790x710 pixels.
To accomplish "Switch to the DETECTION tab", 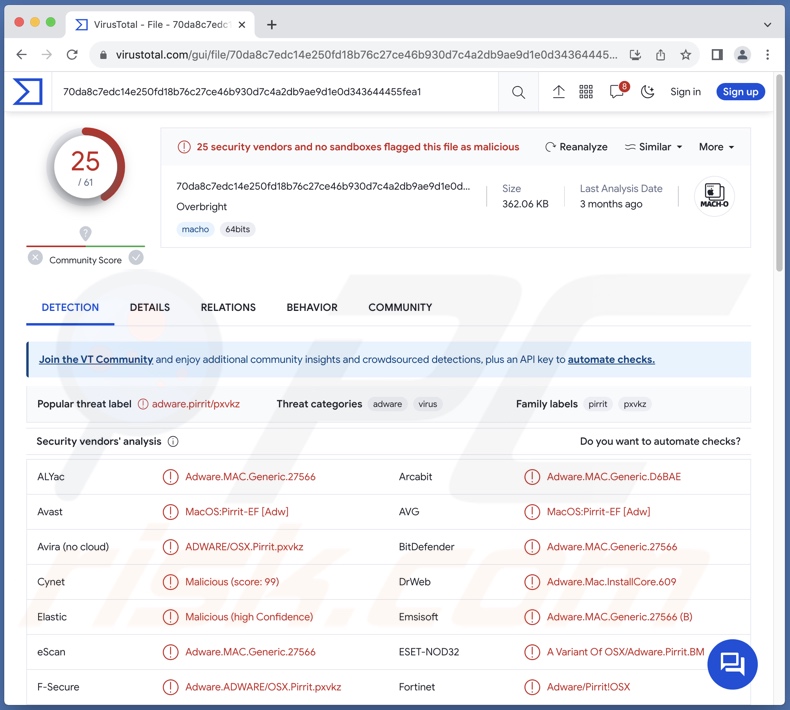I will (70, 307).
